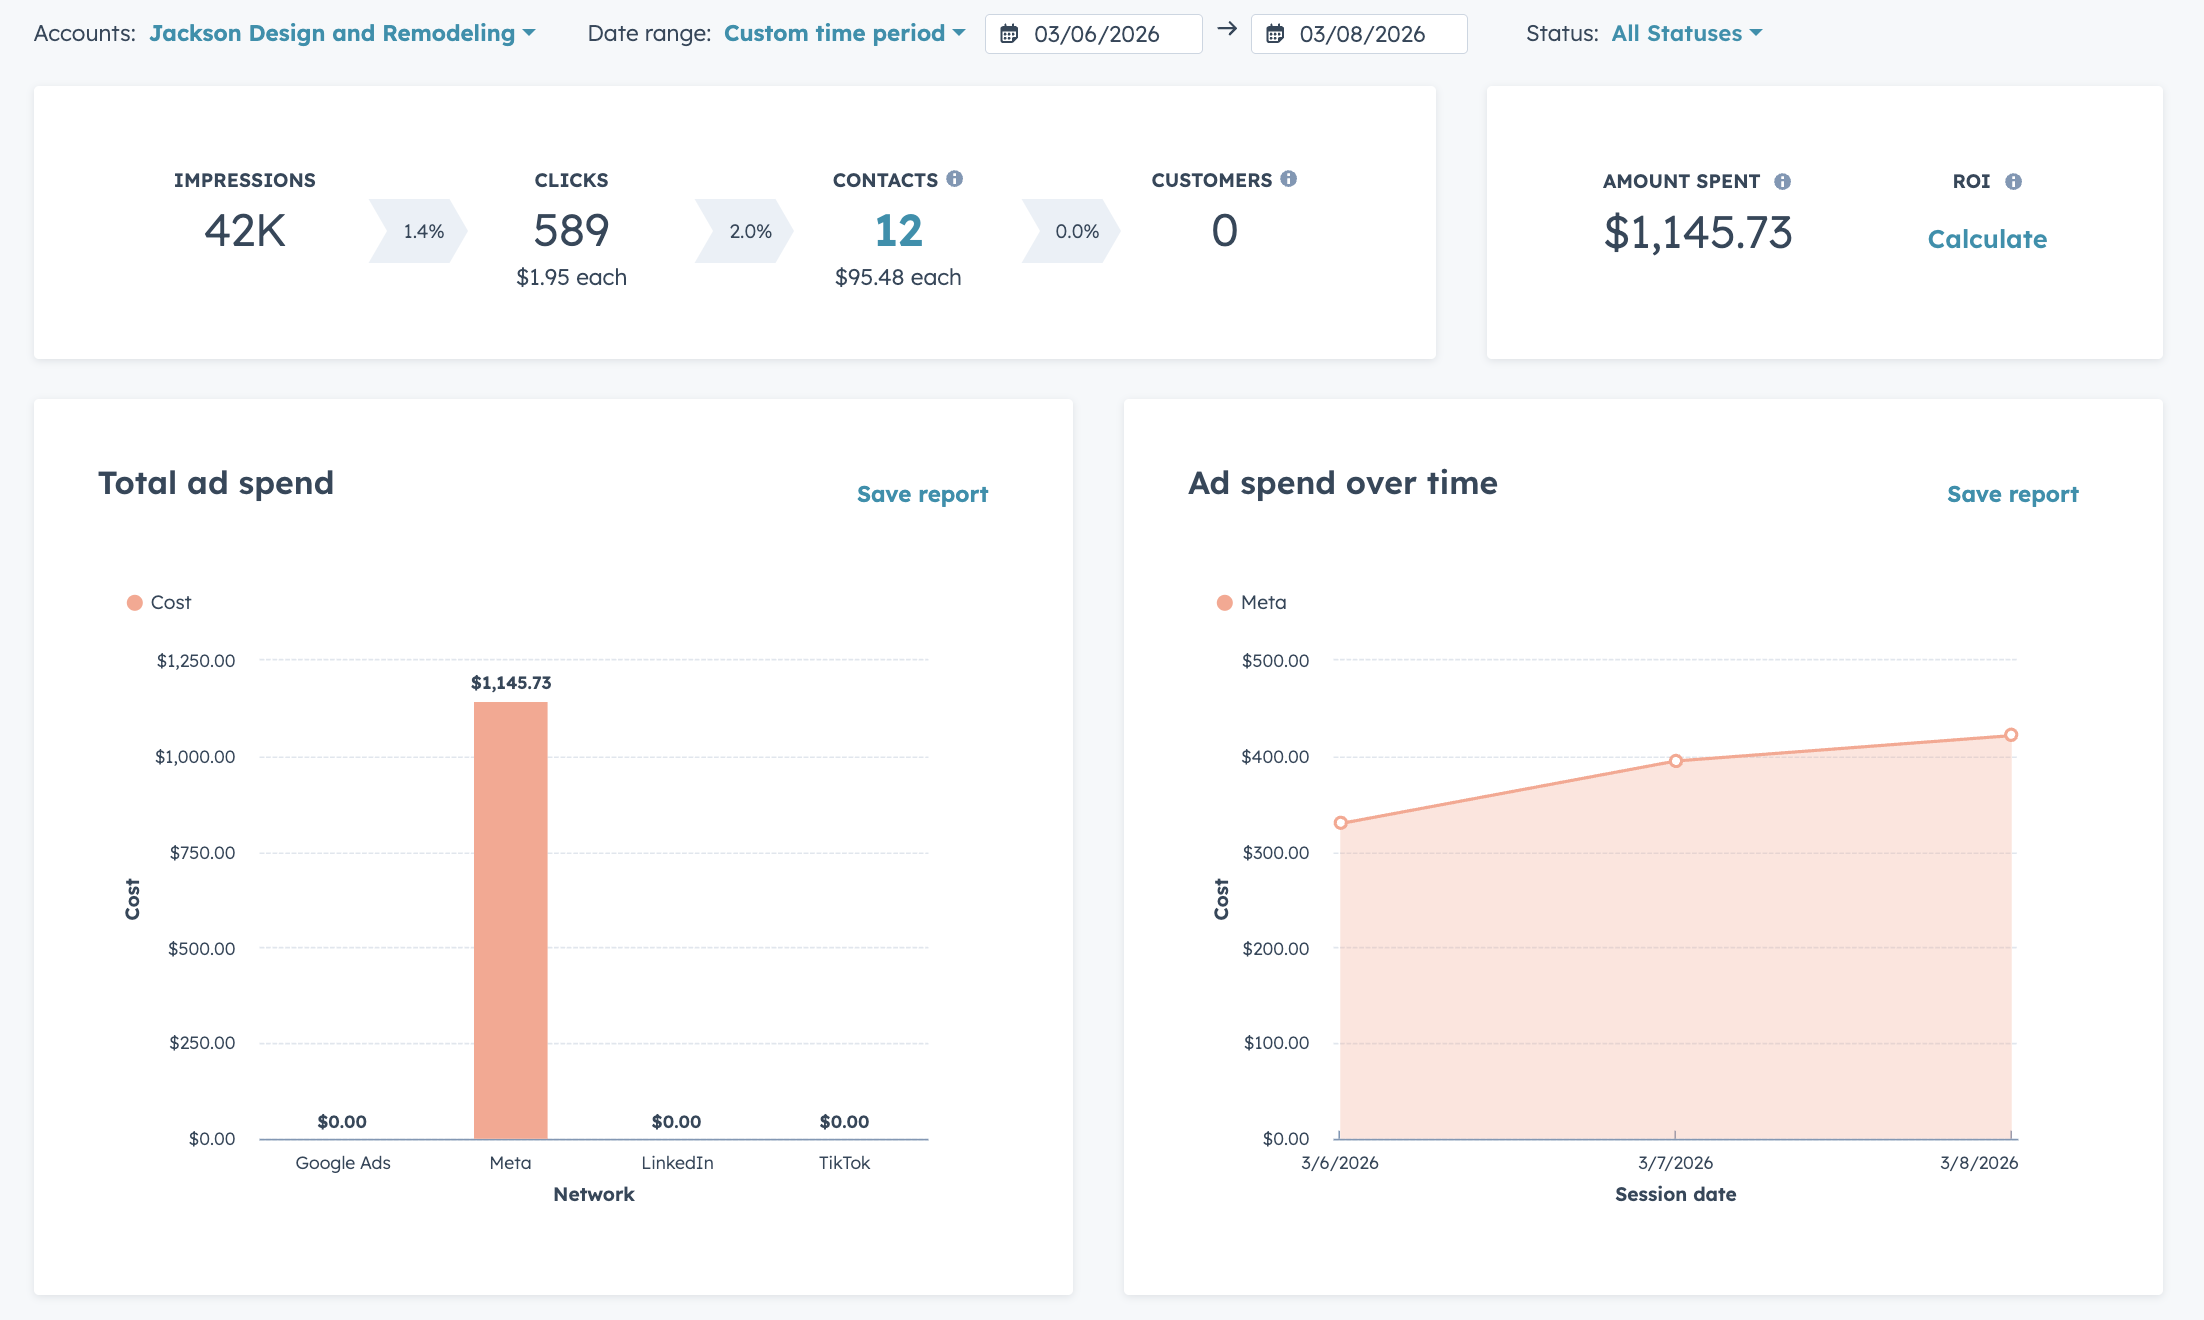Image resolution: width=2204 pixels, height=1320 pixels.
Task: Click the Contacts info icon
Action: [955, 179]
